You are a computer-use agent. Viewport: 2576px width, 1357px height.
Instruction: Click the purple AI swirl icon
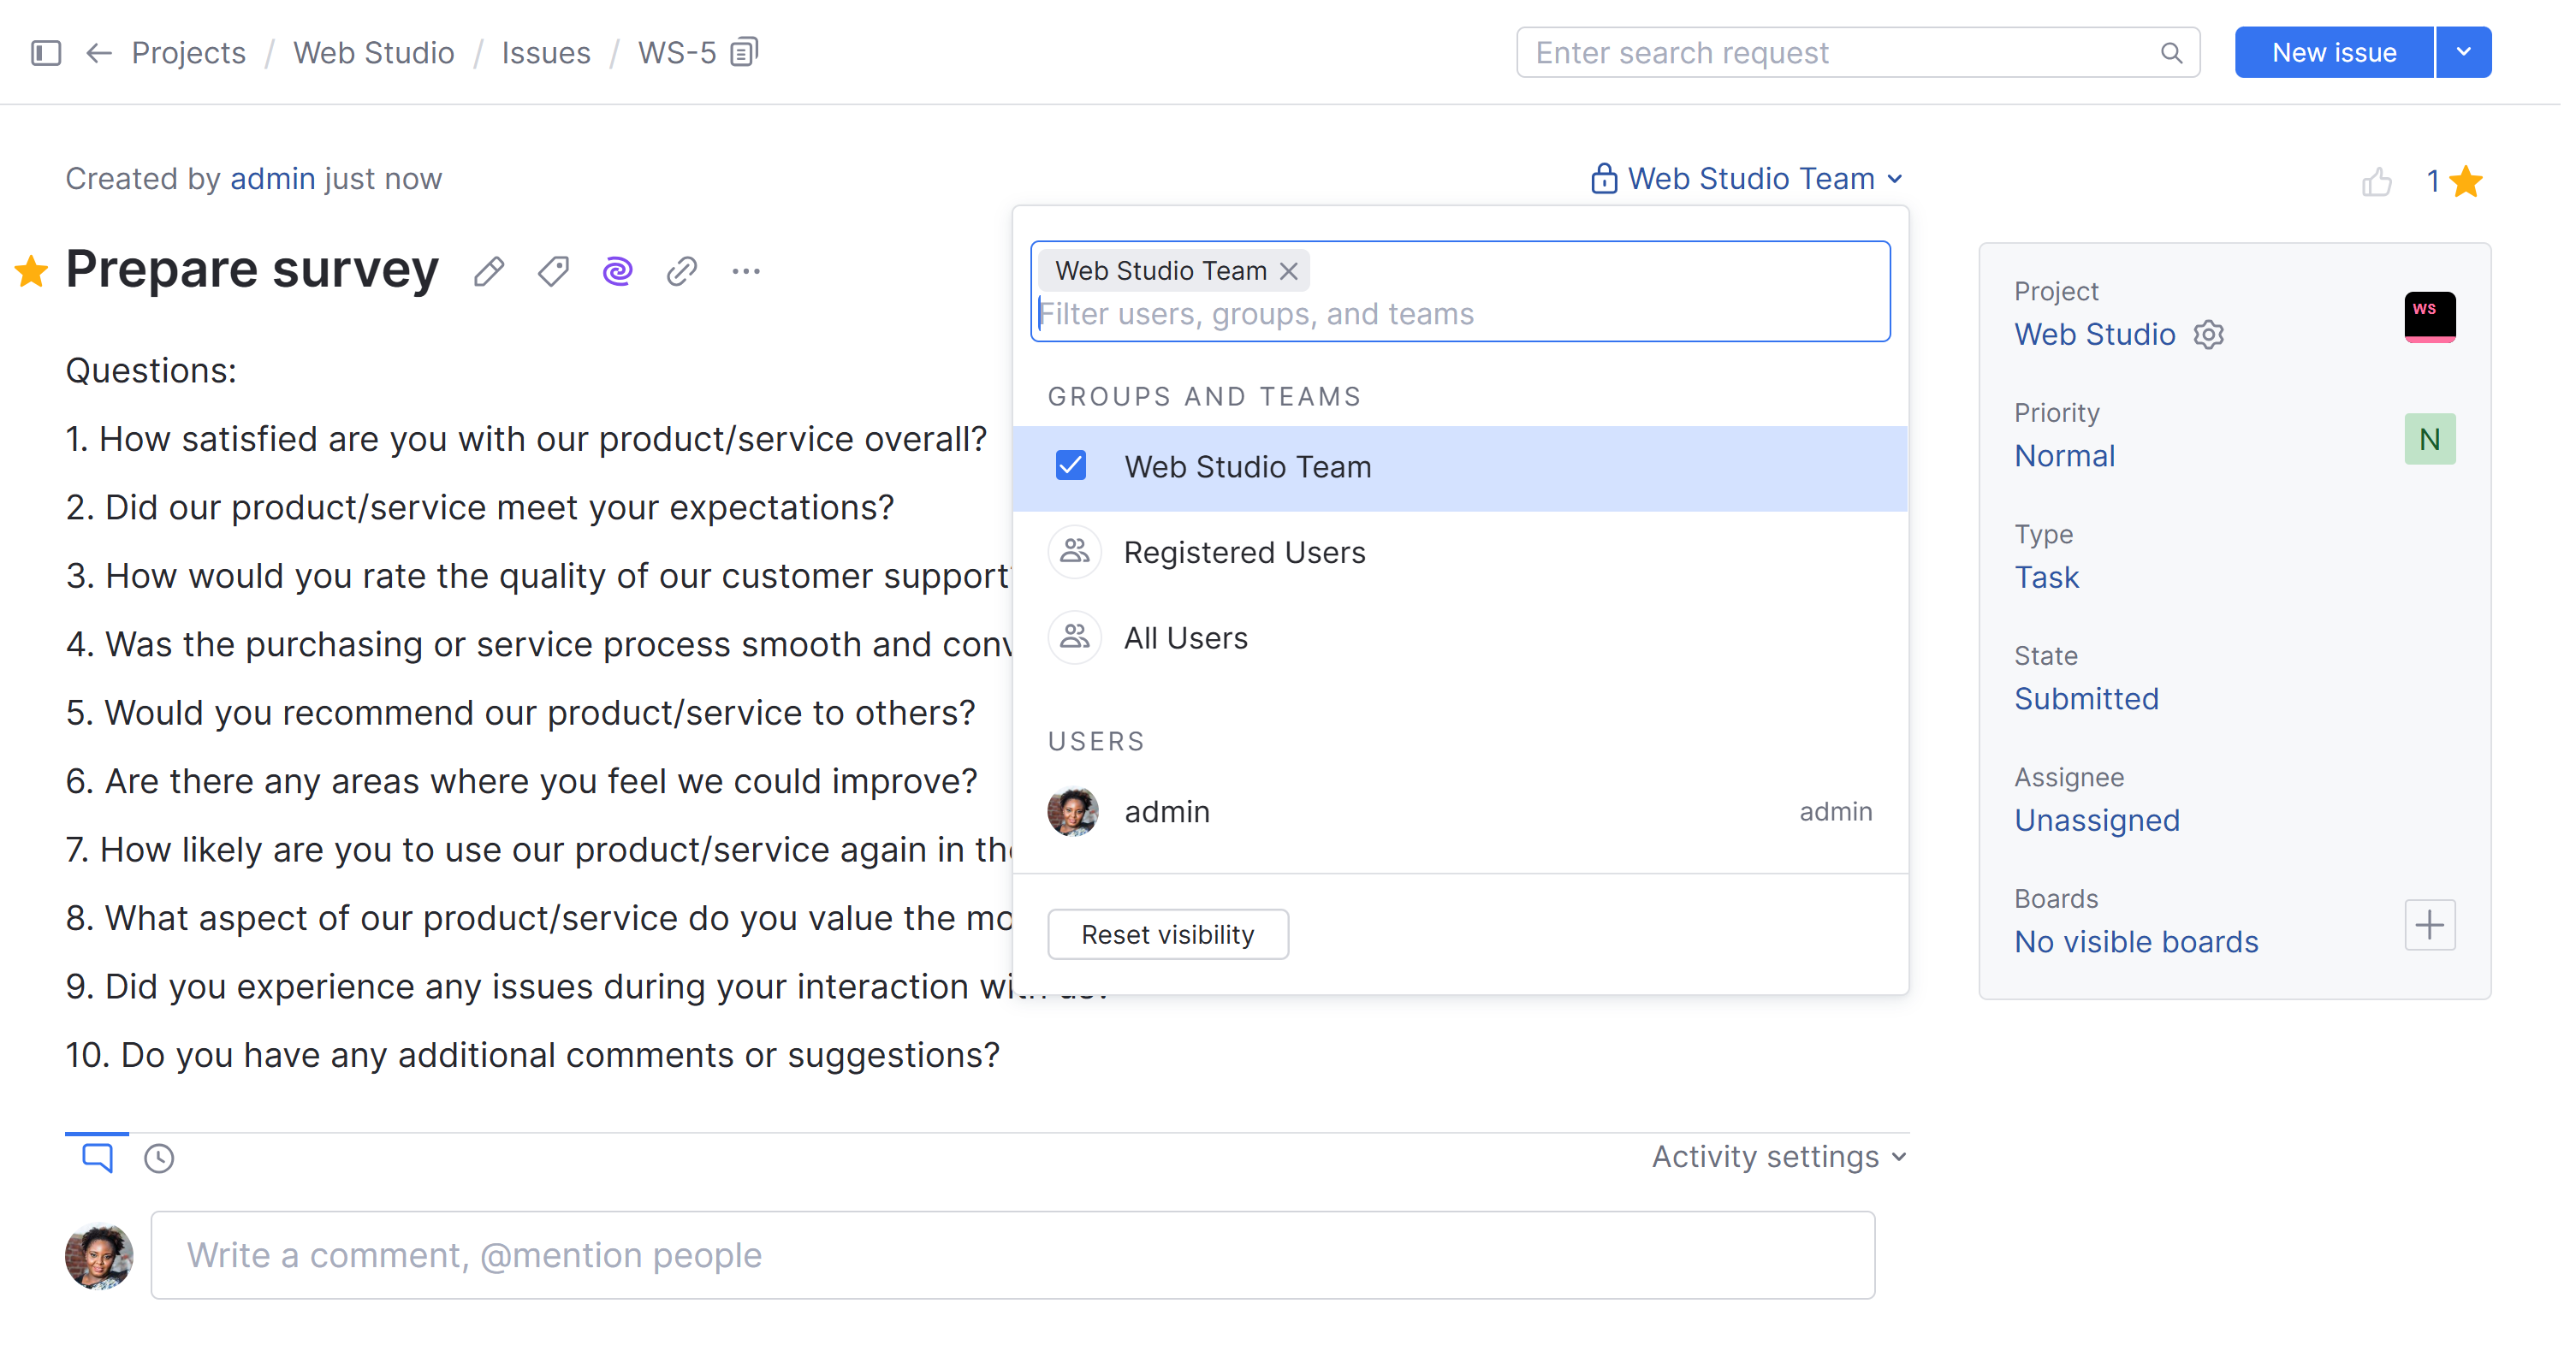coord(618,272)
